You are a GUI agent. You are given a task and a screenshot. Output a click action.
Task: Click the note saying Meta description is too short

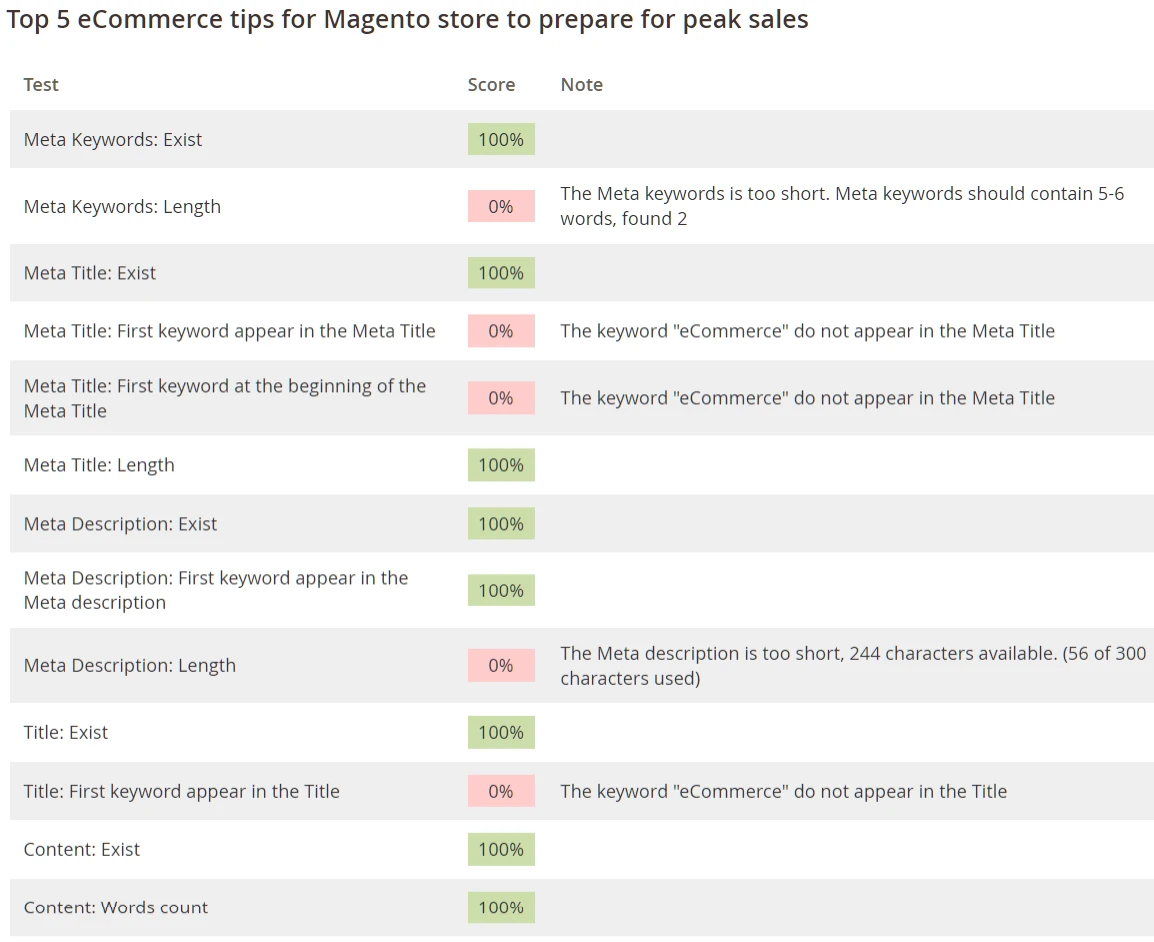[x=852, y=666]
